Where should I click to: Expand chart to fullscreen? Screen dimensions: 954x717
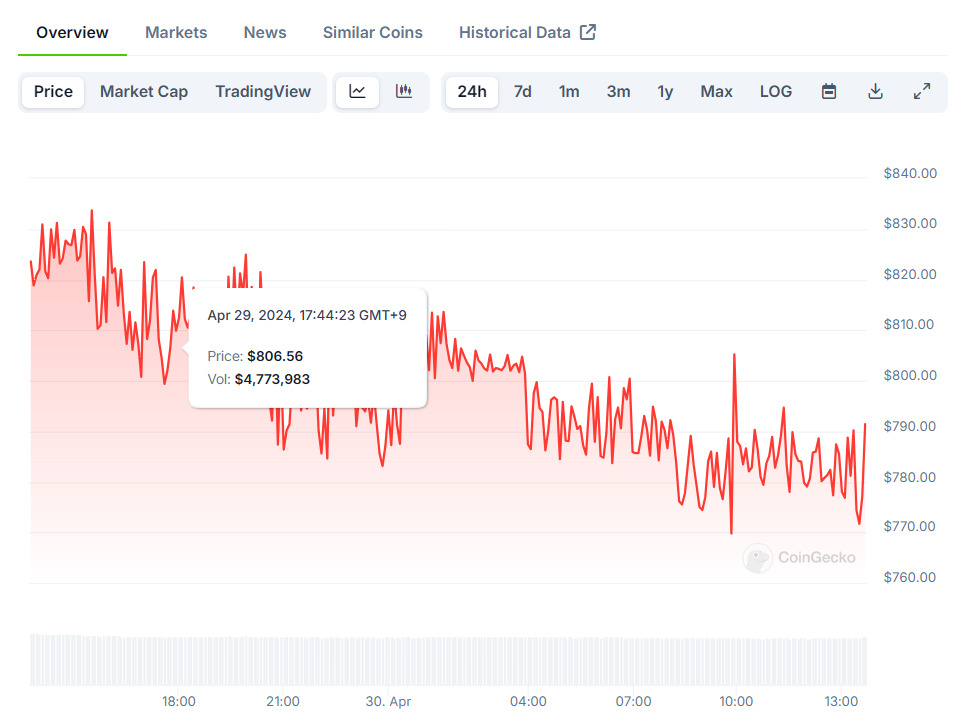click(922, 92)
